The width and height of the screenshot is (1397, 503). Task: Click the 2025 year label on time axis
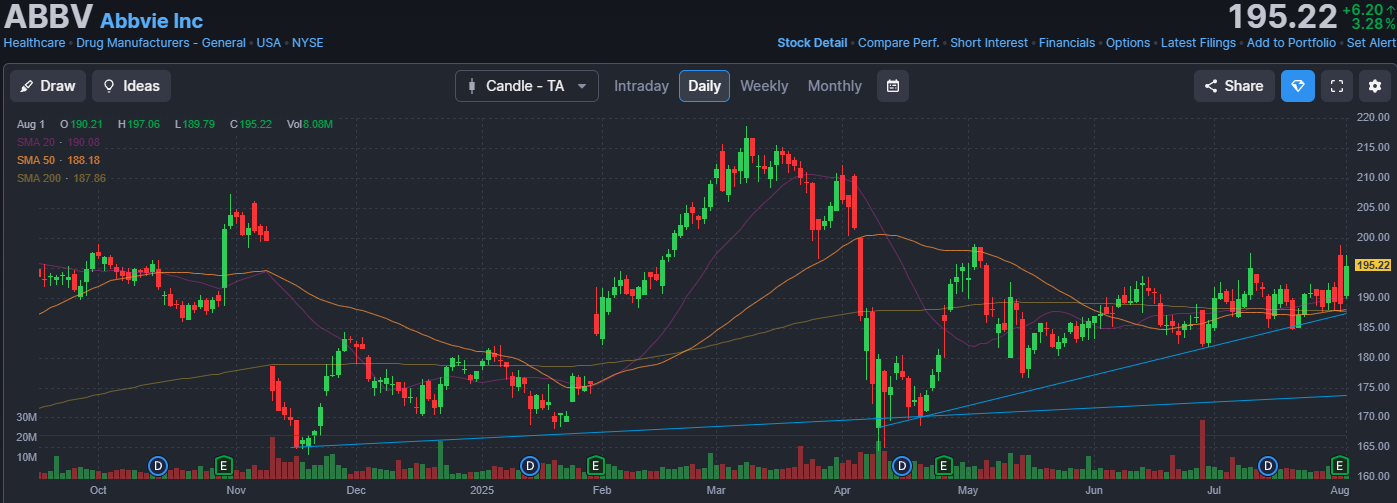tap(482, 491)
